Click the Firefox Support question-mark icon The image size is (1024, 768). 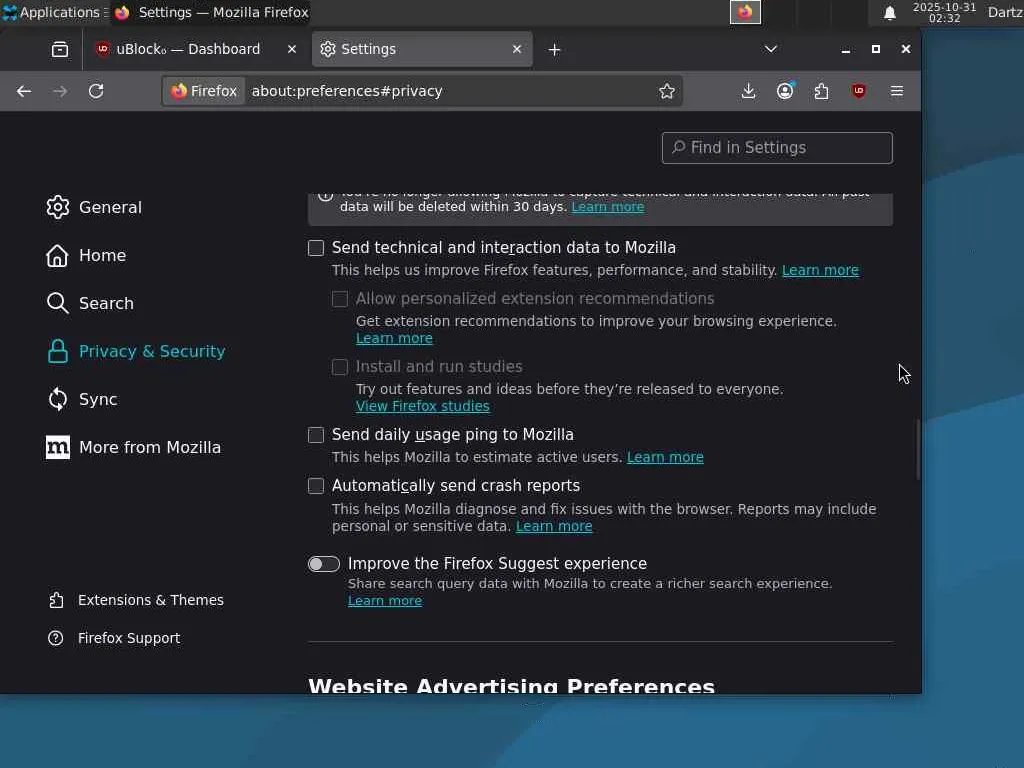pyautogui.click(x=56, y=638)
